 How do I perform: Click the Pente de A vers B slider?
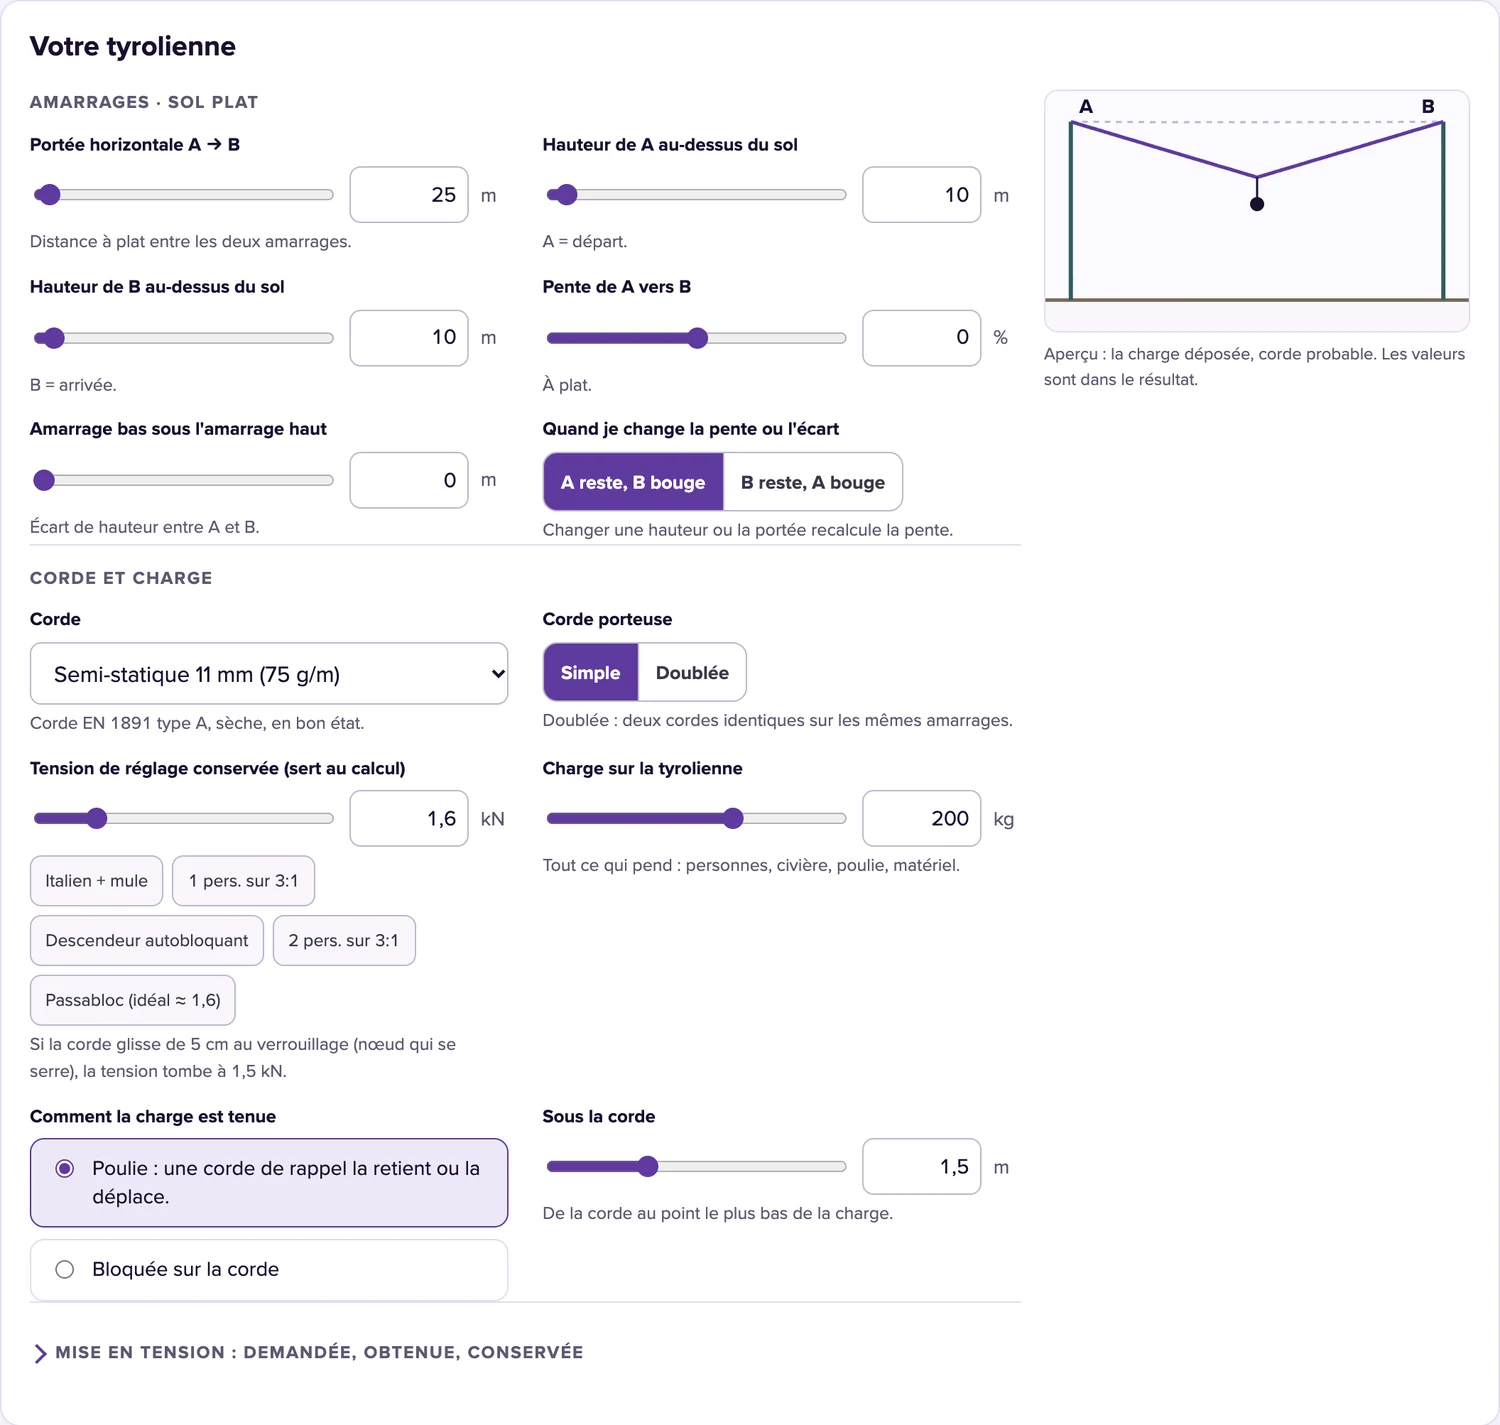(696, 338)
